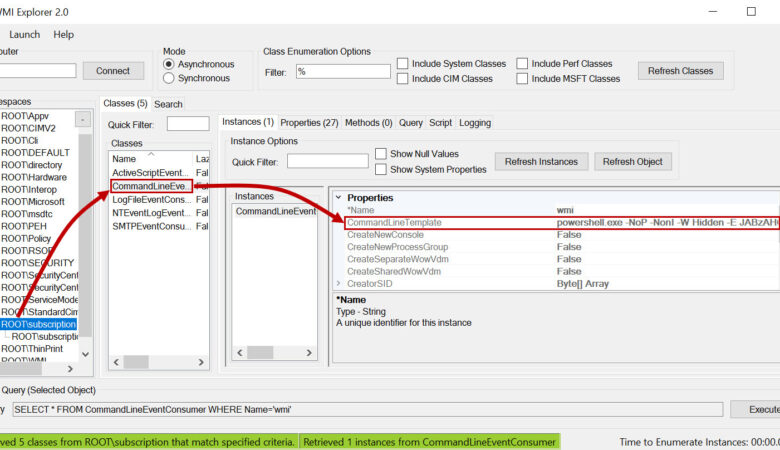
Task: Toggle Show System Properties checkbox
Action: coord(381,169)
